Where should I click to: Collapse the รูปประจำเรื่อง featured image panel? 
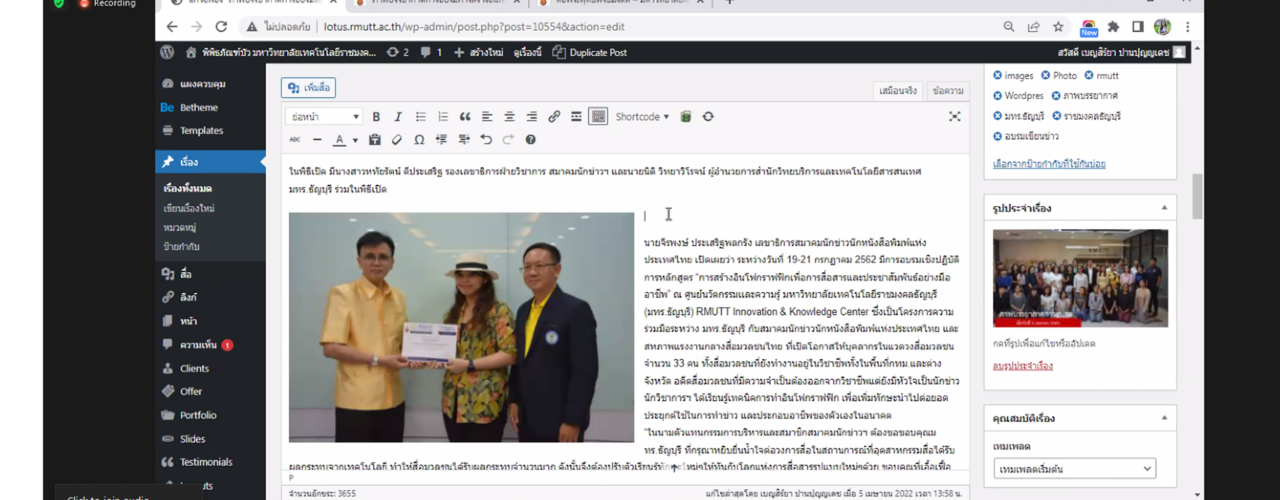point(1164,208)
